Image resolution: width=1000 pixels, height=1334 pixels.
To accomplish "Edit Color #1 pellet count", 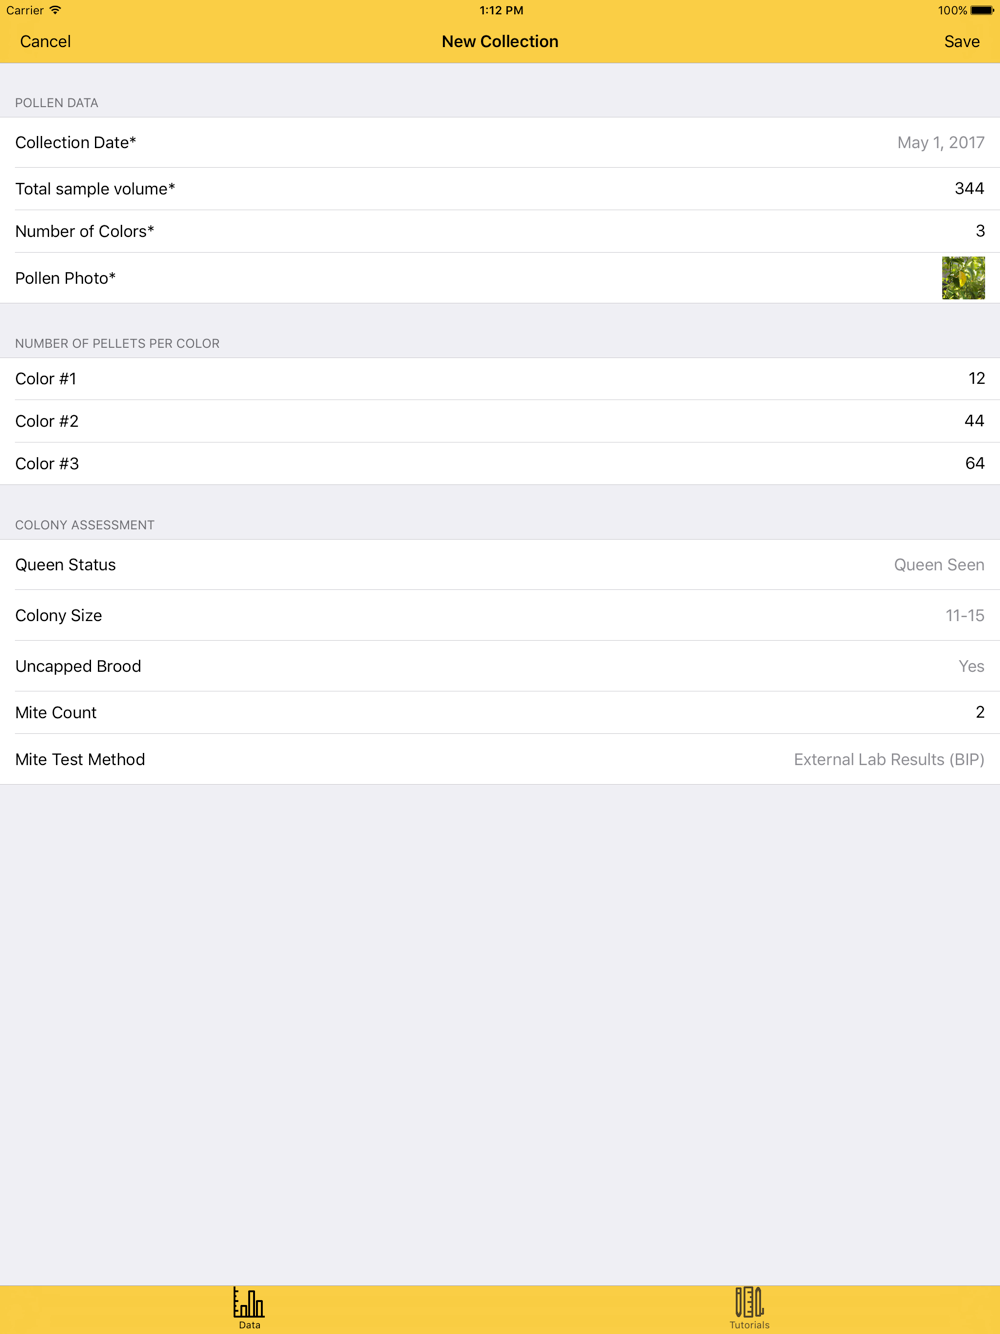I will tap(976, 379).
